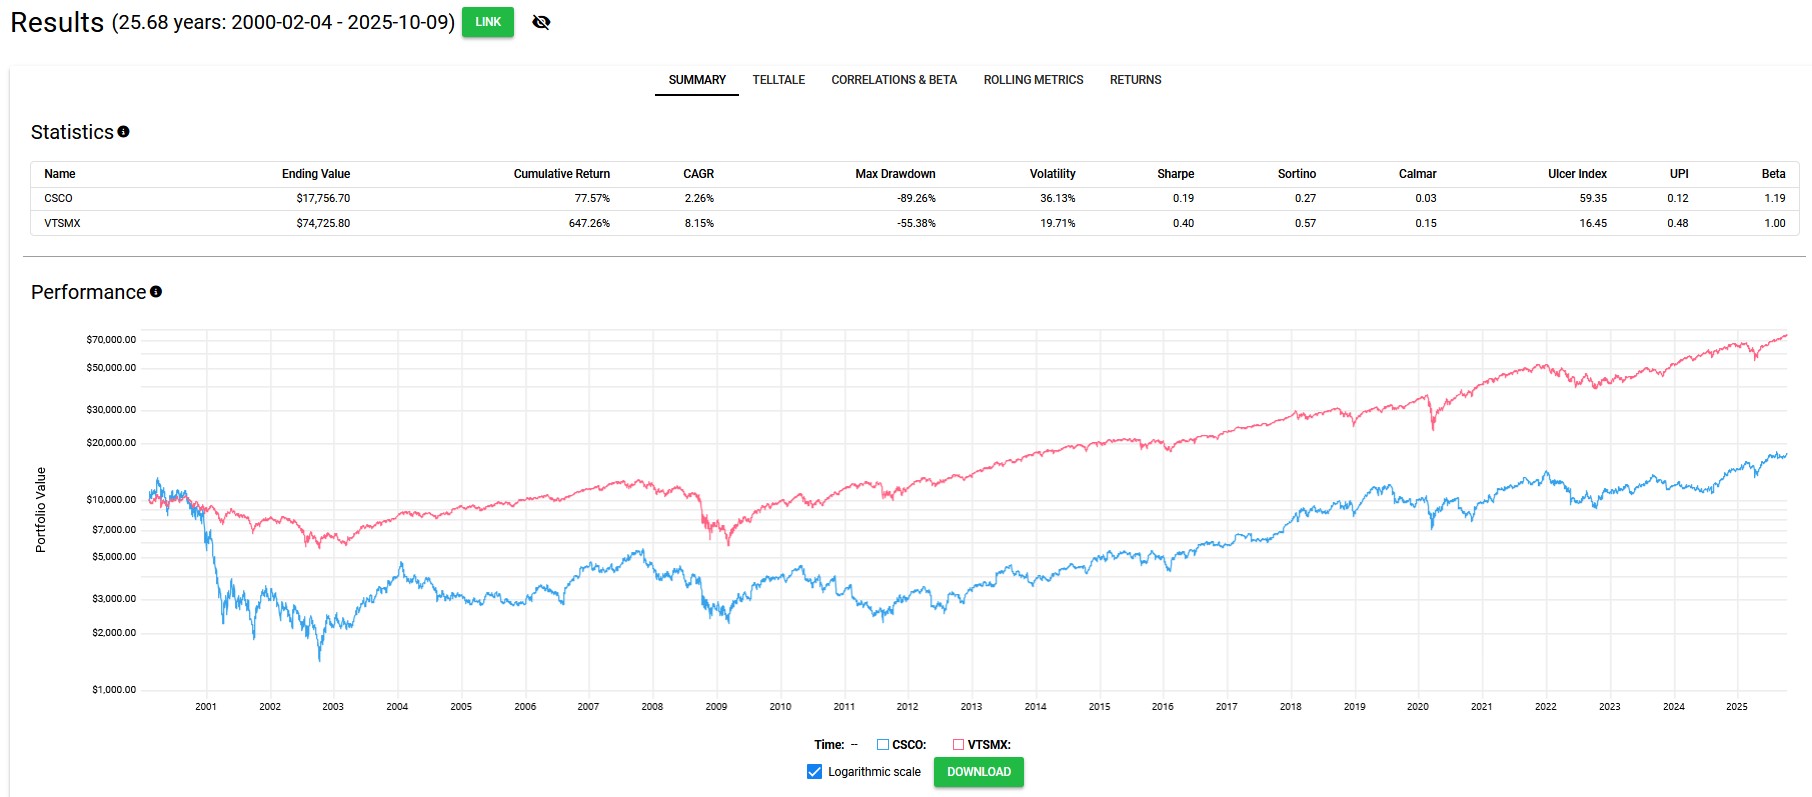1812x797 pixels.
Task: Click VTSMX max drawdown -55.38%
Action: tap(916, 223)
